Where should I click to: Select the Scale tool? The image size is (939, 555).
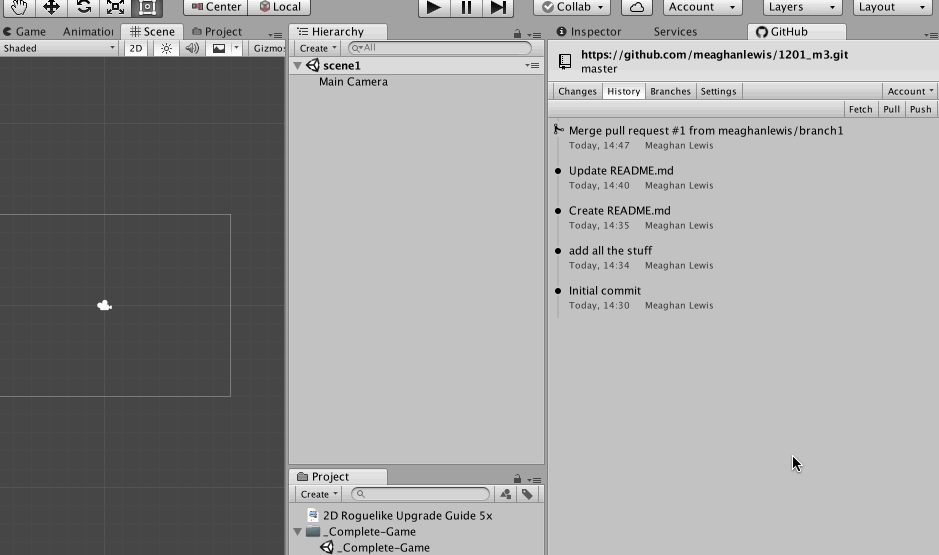coord(115,7)
